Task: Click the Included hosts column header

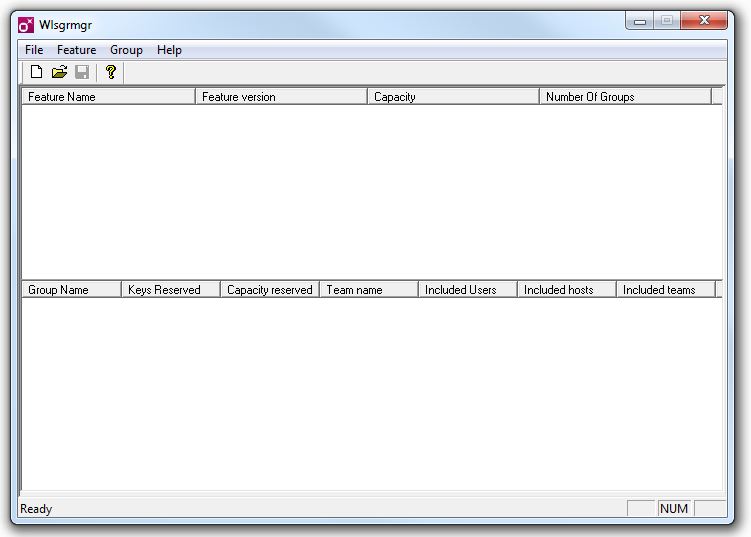Action: [567, 290]
